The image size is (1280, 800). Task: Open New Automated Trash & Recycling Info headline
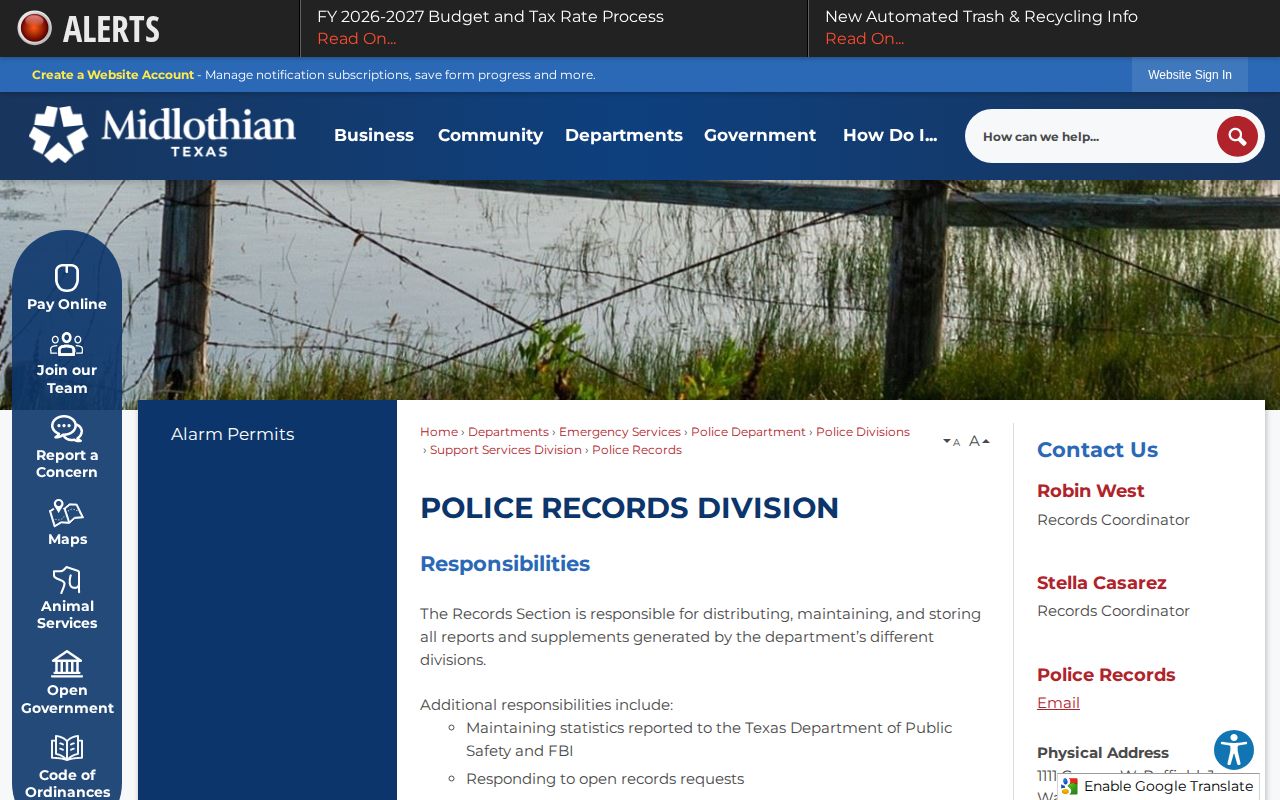981,17
